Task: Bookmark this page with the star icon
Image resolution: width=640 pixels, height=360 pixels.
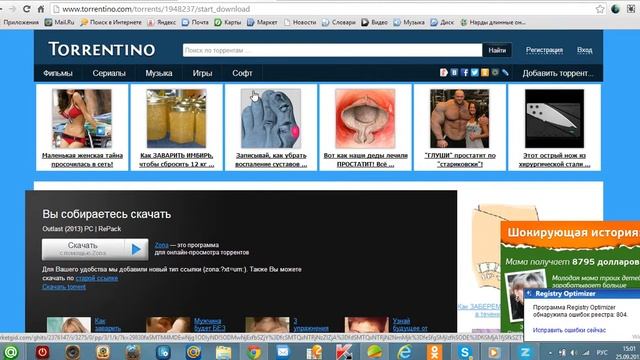Action: [x=600, y=9]
